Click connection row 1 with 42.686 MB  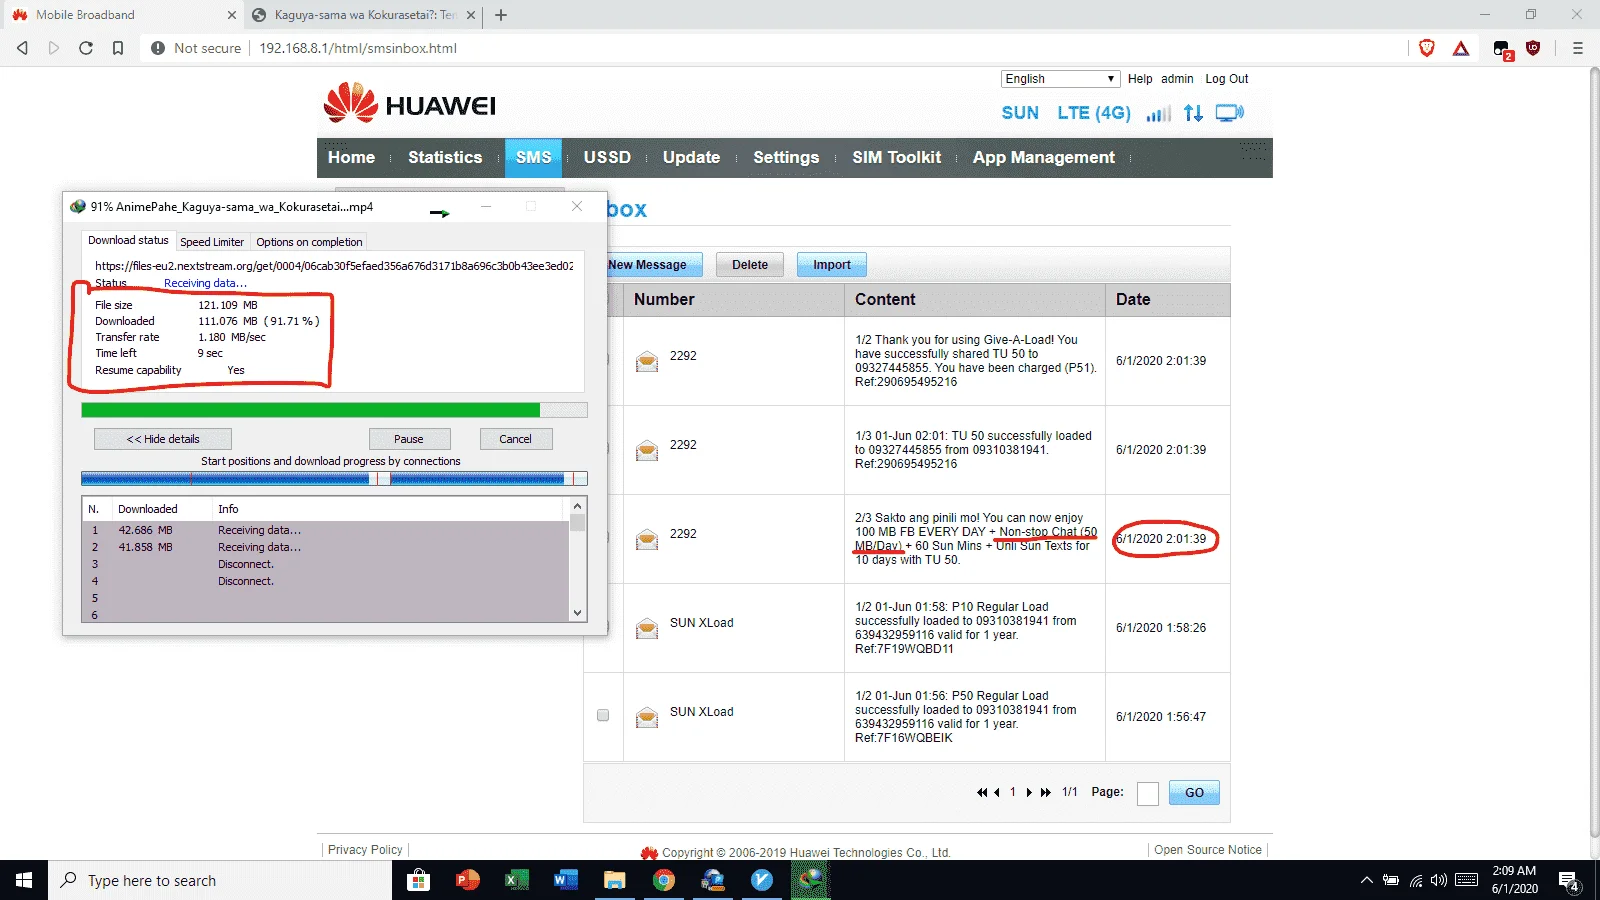tap(326, 530)
